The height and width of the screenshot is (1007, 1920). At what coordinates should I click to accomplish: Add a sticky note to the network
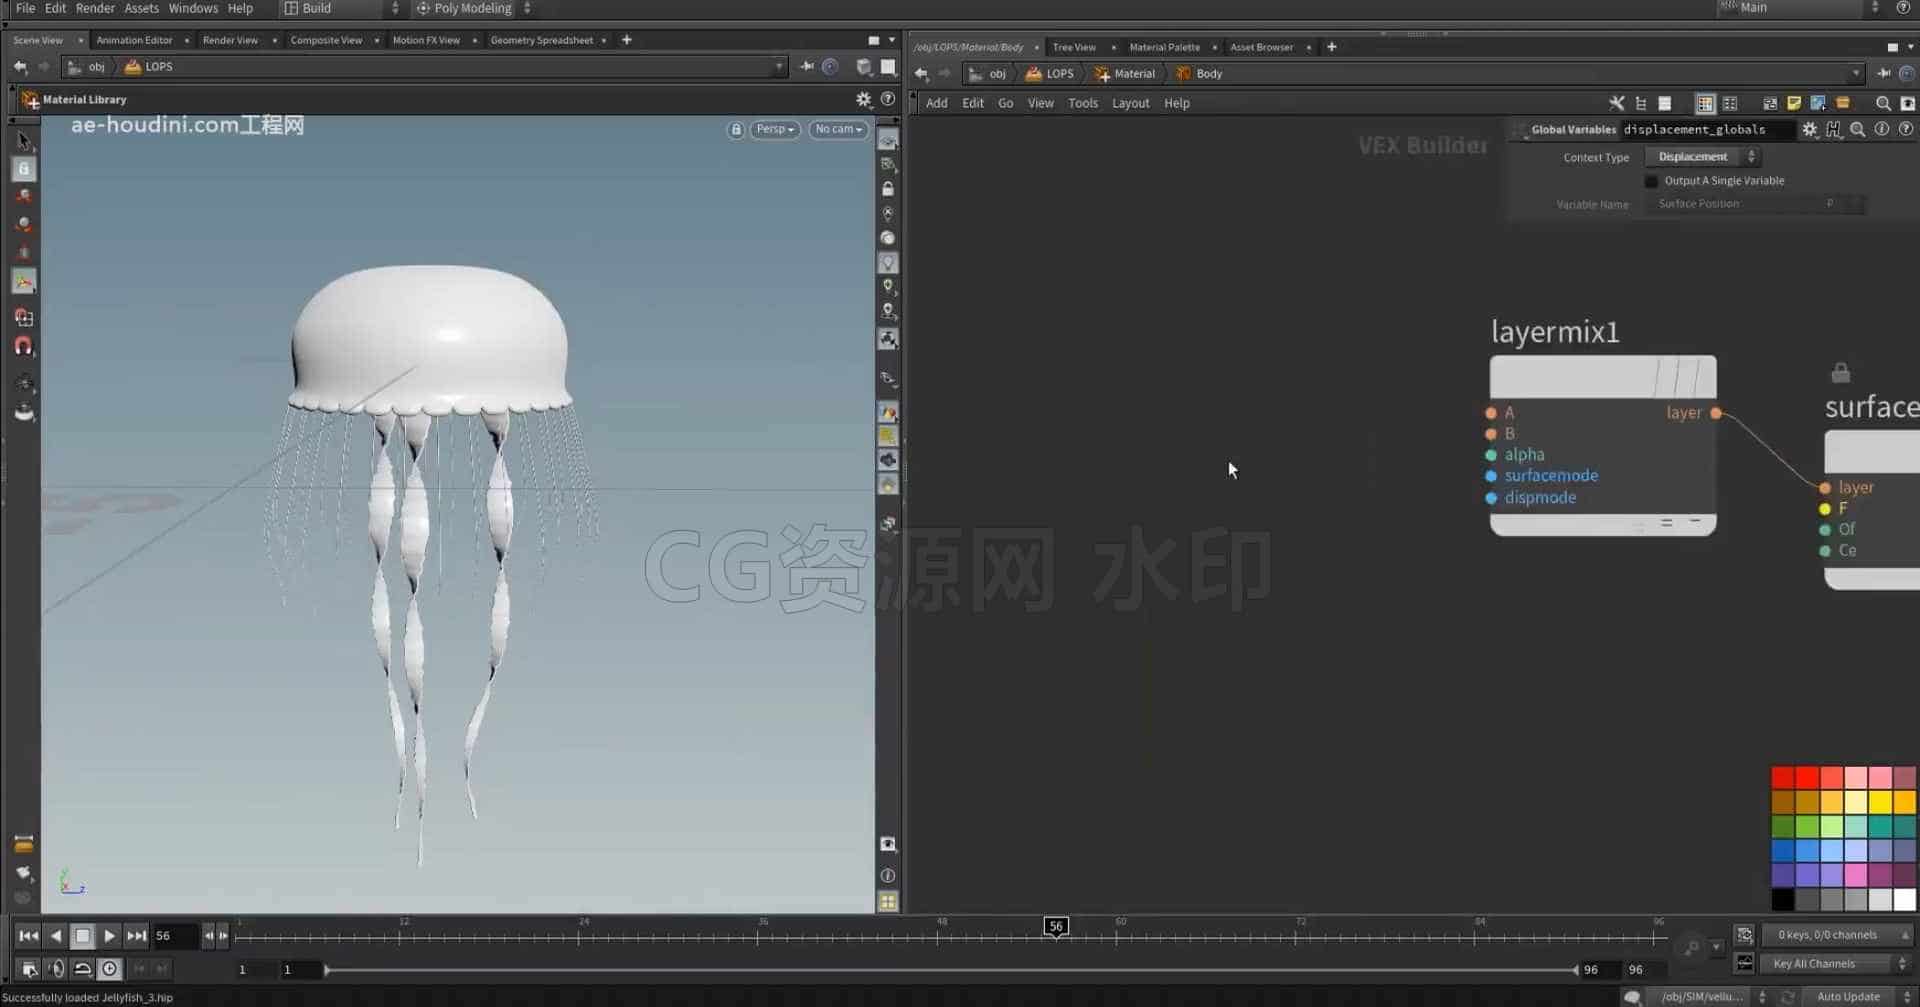click(x=1794, y=103)
